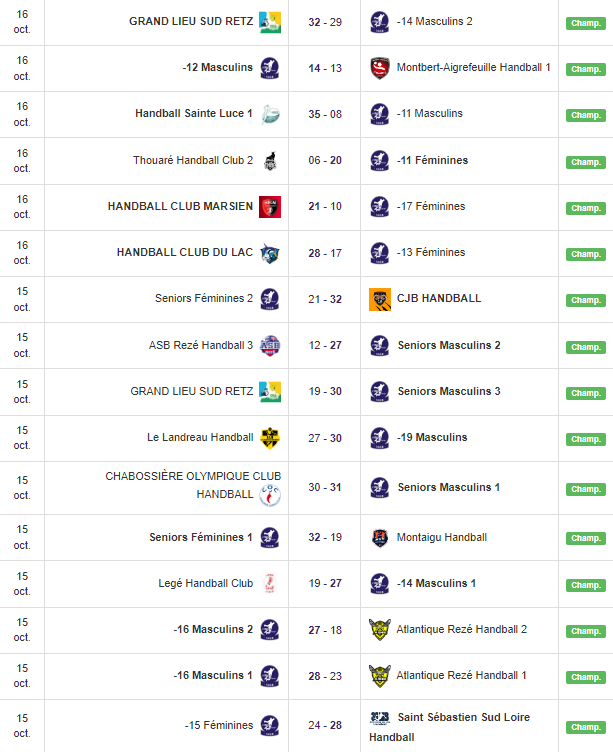Click the Legé Handball Club logo
Image resolution: width=613 pixels, height=752 pixels.
pos(270,583)
